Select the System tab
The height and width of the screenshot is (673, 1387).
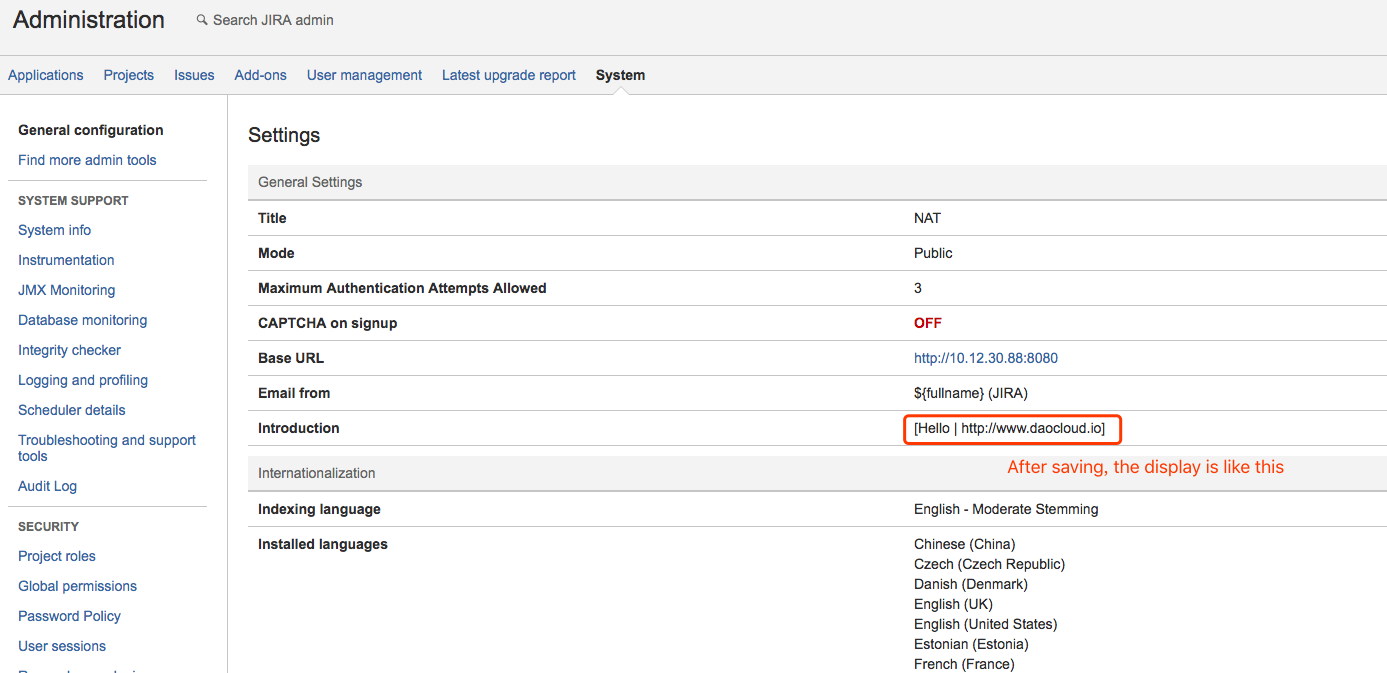coord(620,75)
